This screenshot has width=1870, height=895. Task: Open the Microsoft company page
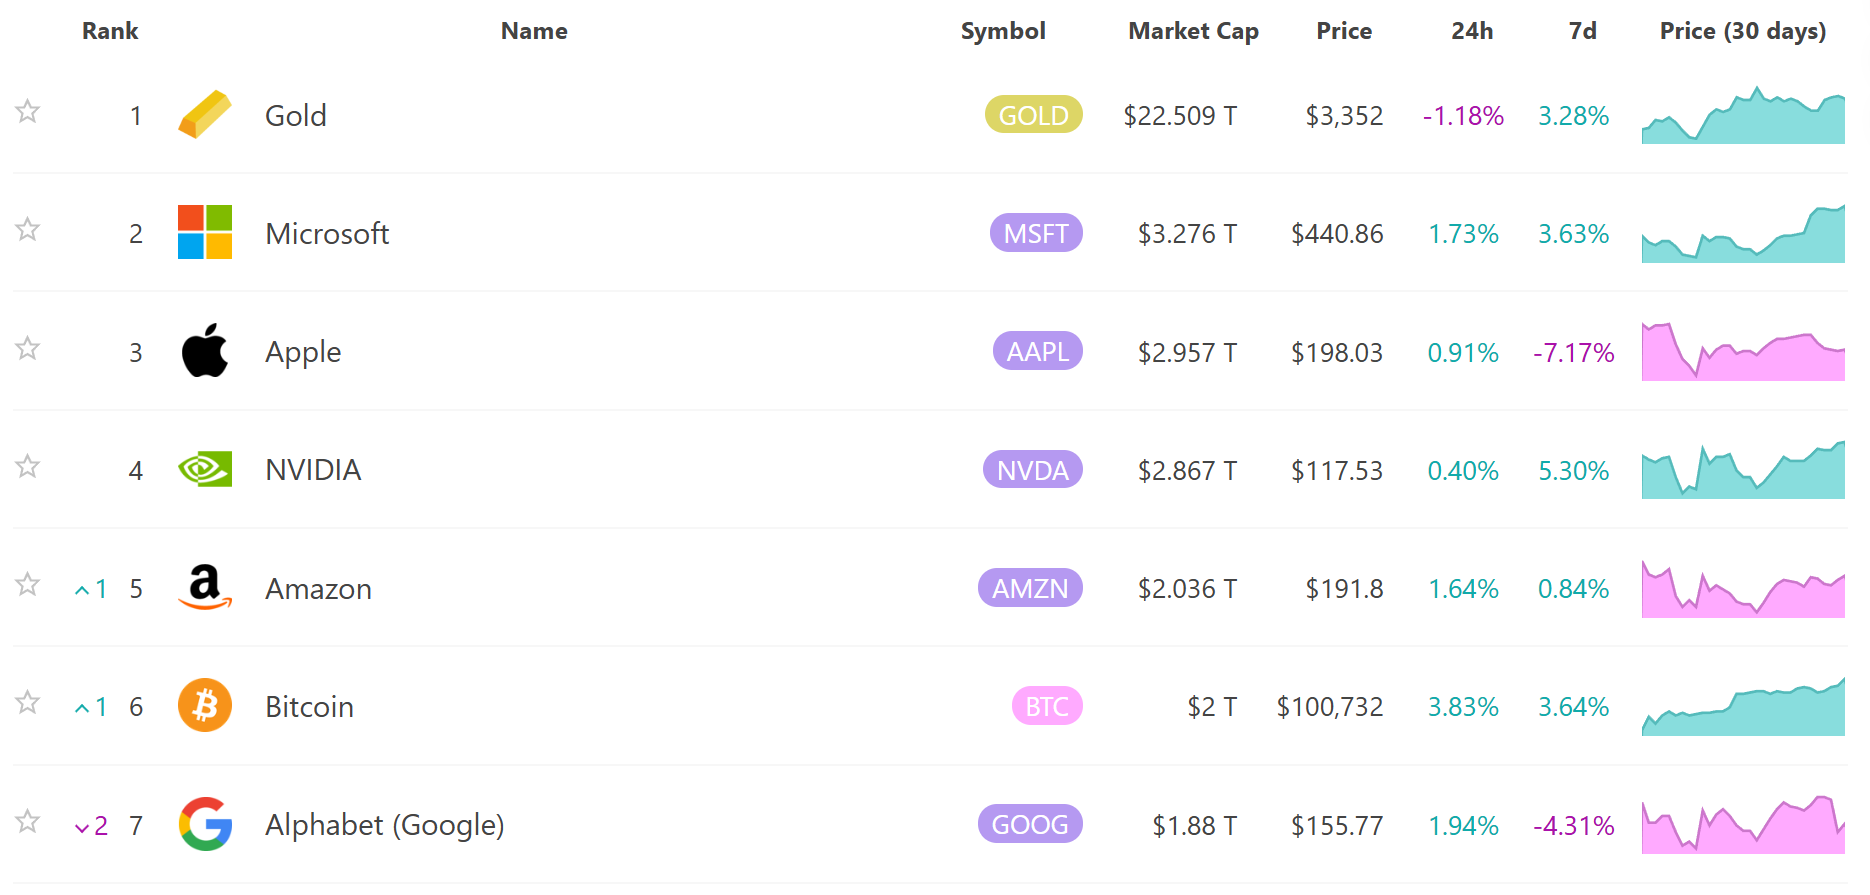pos(327,234)
